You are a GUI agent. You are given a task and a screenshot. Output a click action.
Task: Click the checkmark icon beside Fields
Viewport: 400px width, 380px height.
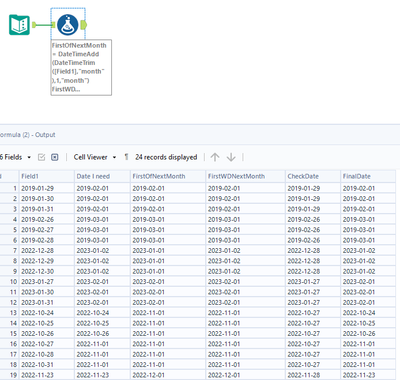pos(41,157)
